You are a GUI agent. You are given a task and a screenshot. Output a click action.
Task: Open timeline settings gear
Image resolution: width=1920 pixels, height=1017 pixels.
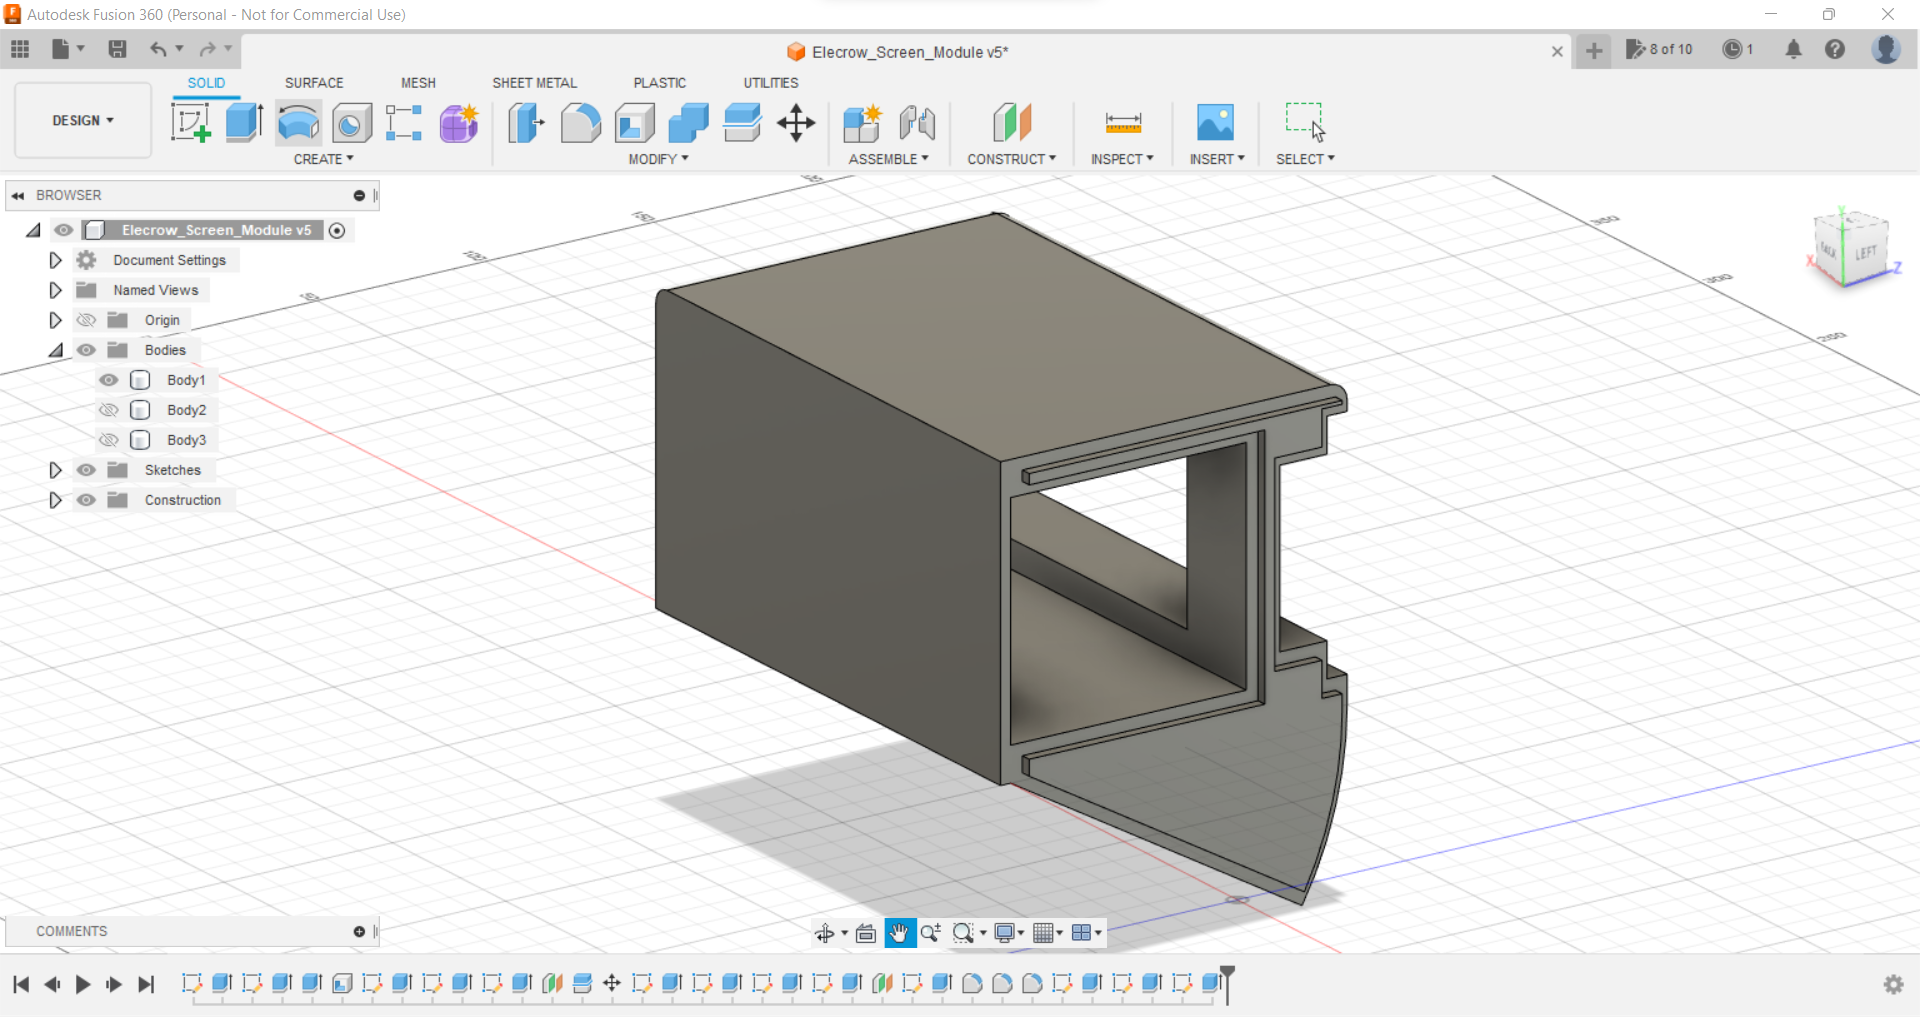1893,984
